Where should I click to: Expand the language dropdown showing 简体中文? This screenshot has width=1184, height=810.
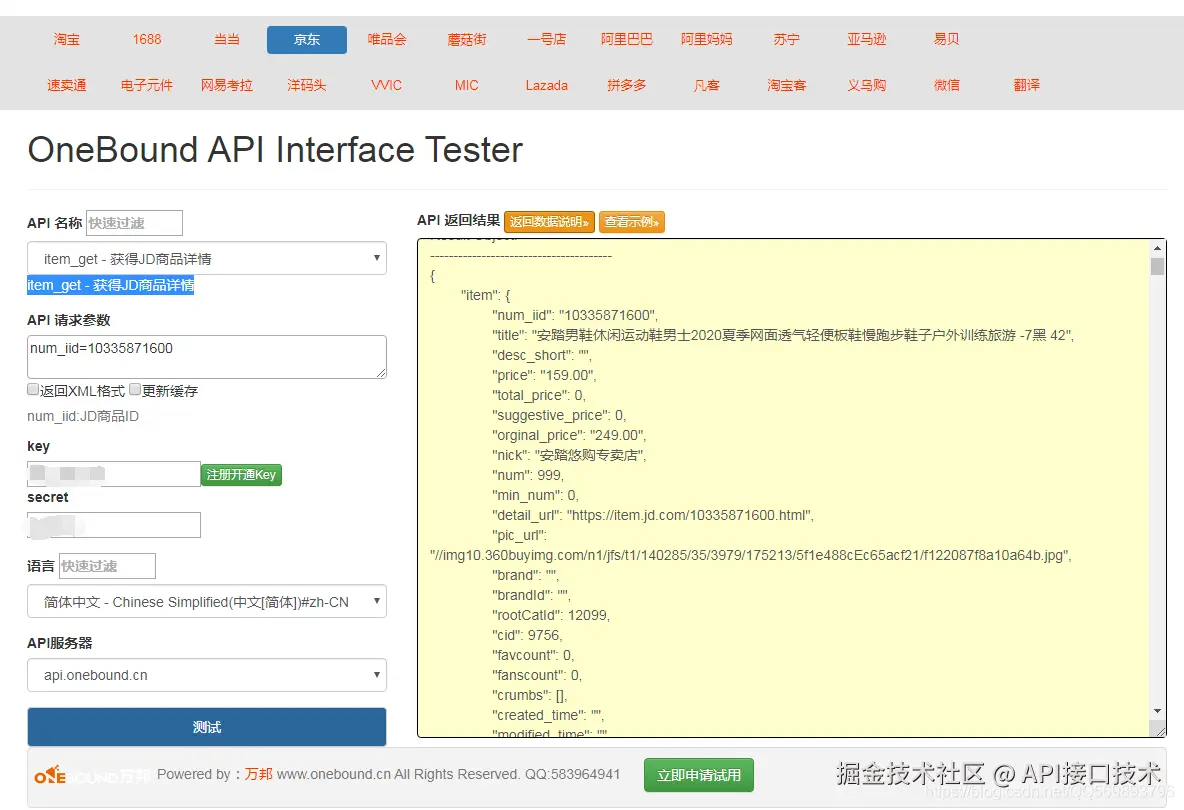(x=207, y=602)
